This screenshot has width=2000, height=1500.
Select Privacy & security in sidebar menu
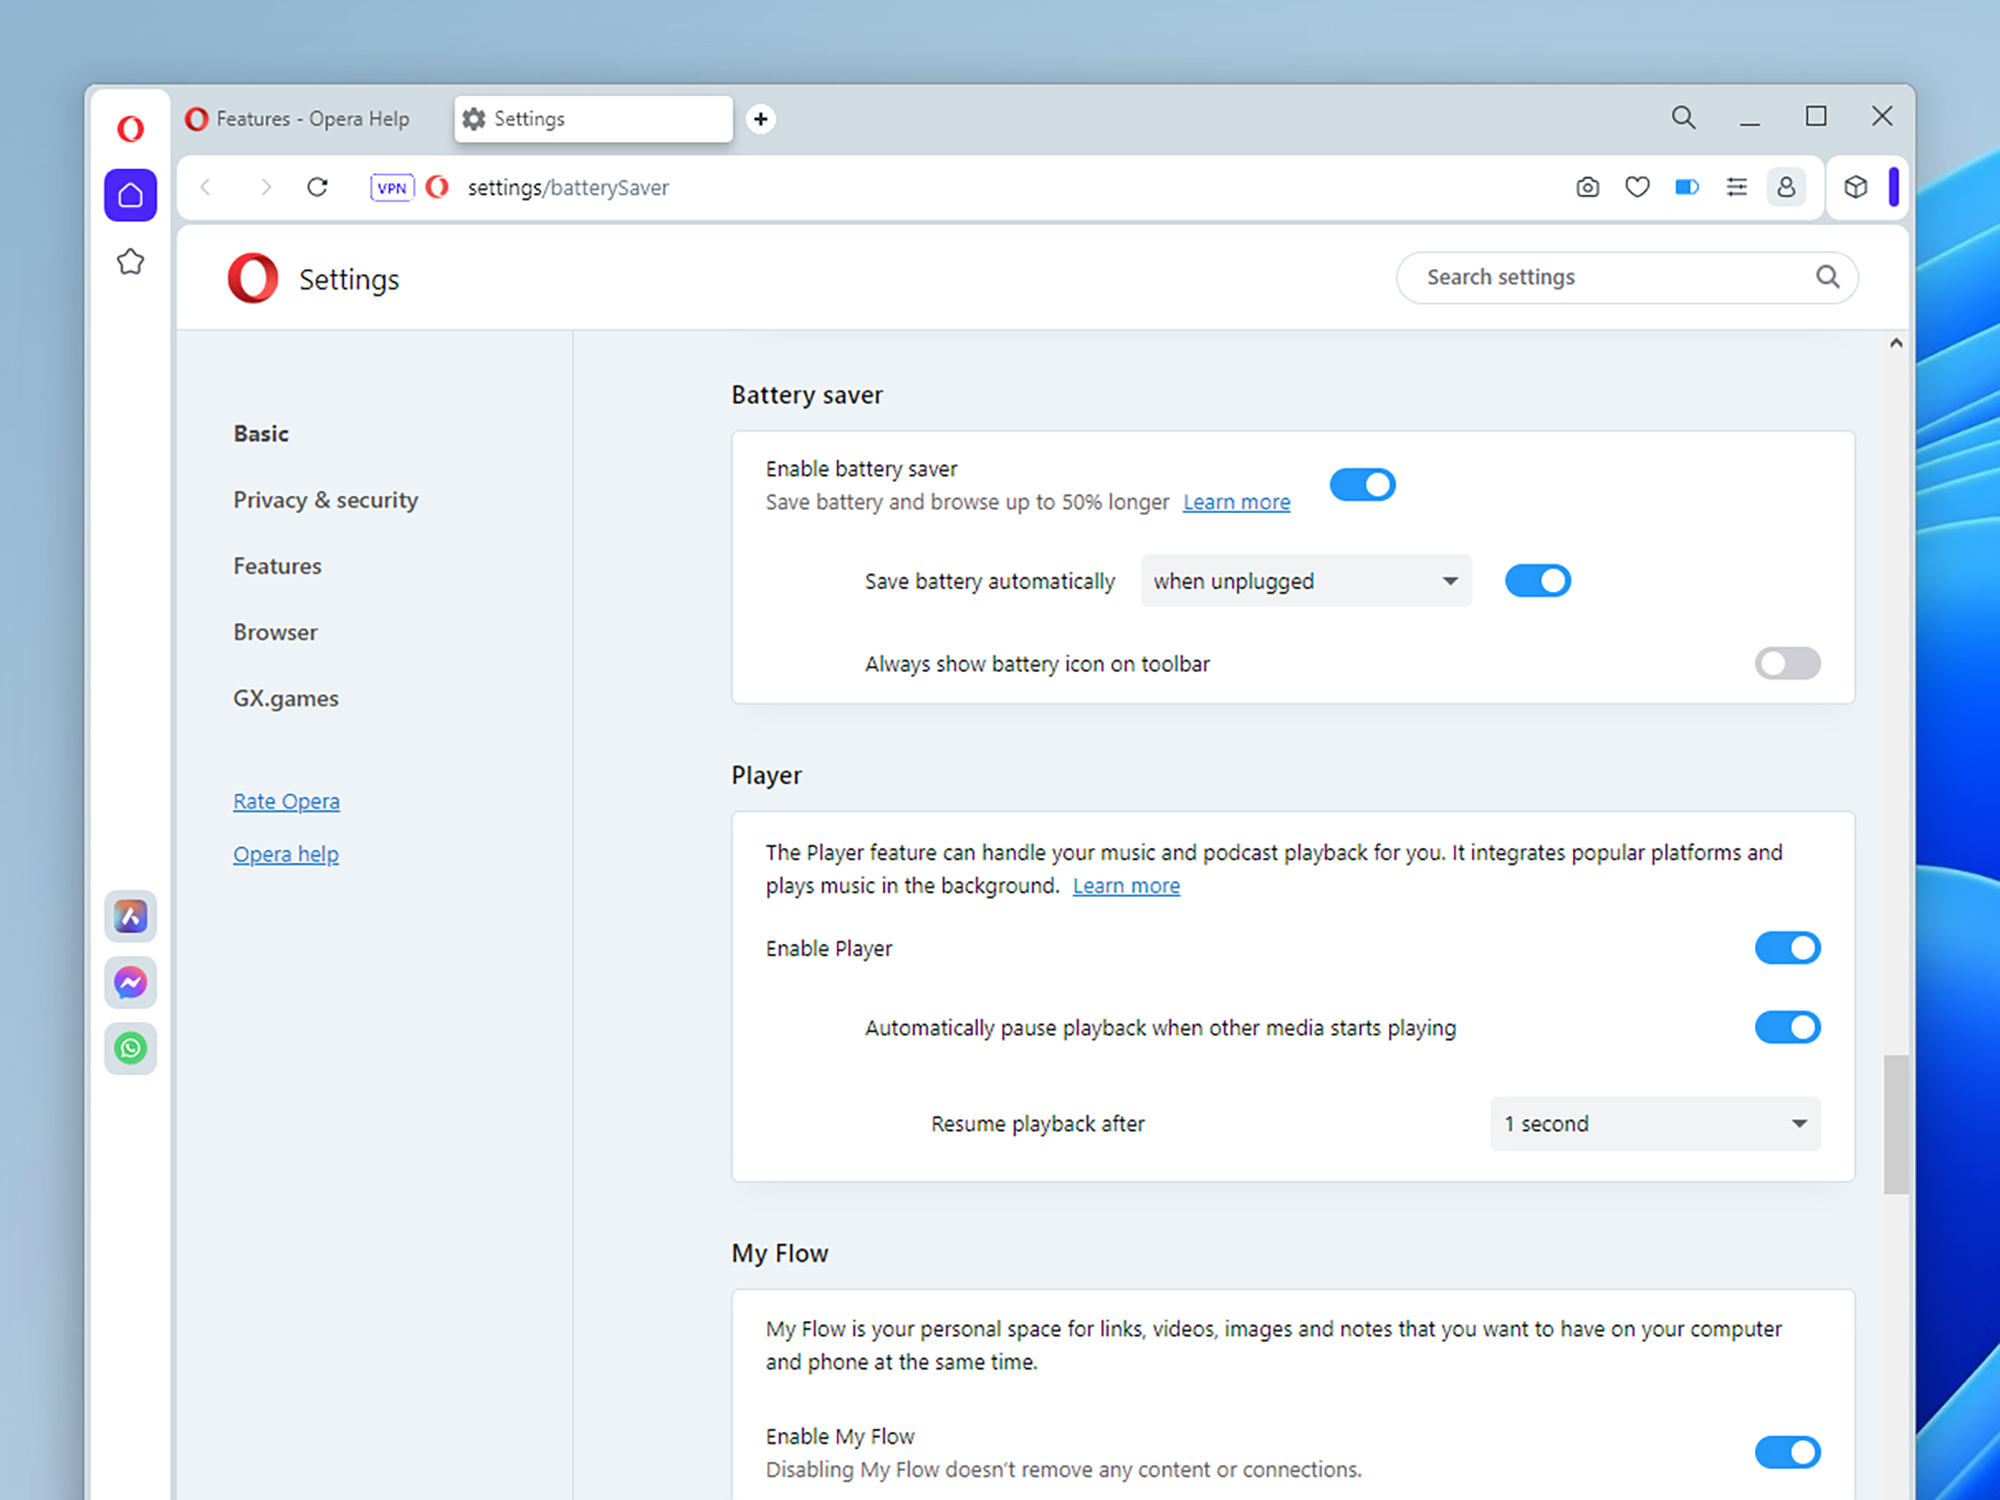tap(325, 500)
